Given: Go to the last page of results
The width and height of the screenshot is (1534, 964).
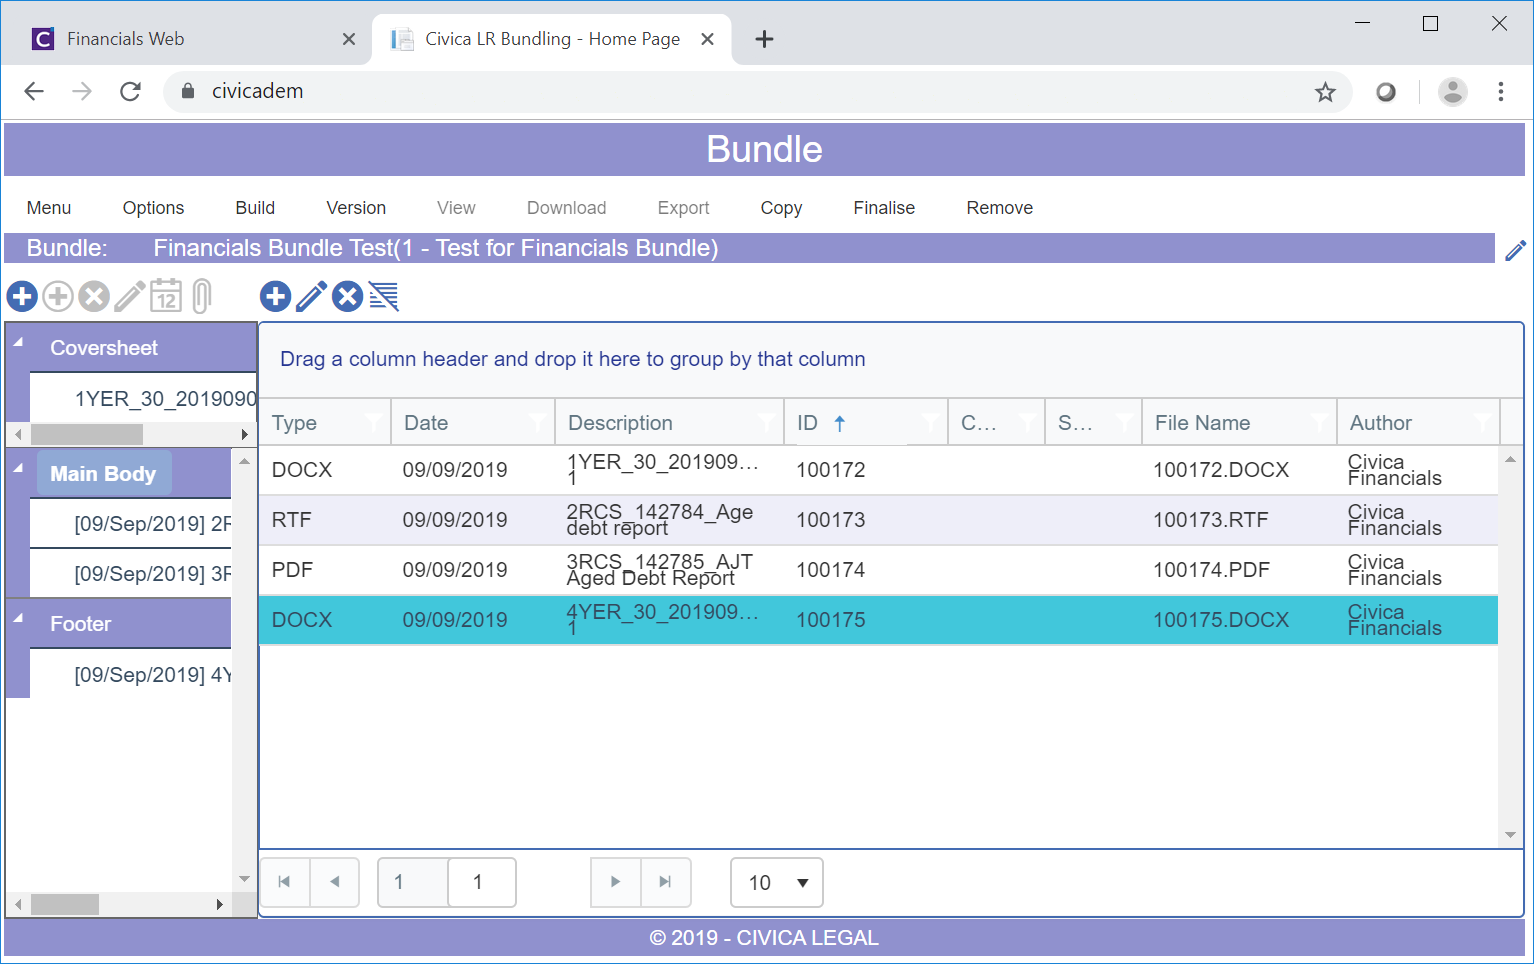Looking at the screenshot, I should pos(665,882).
